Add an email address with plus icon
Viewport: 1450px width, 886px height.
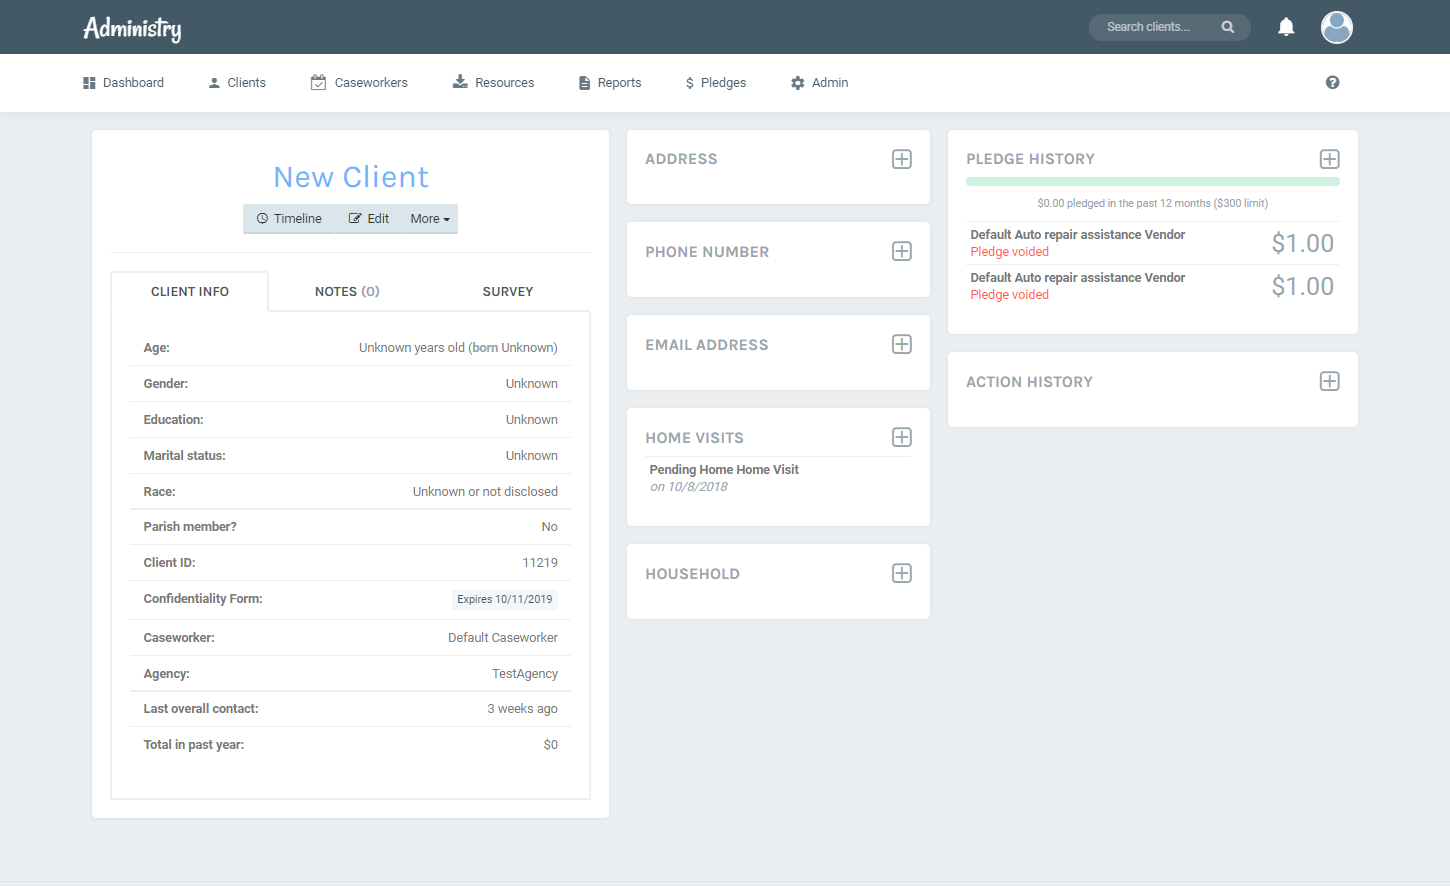click(x=901, y=345)
